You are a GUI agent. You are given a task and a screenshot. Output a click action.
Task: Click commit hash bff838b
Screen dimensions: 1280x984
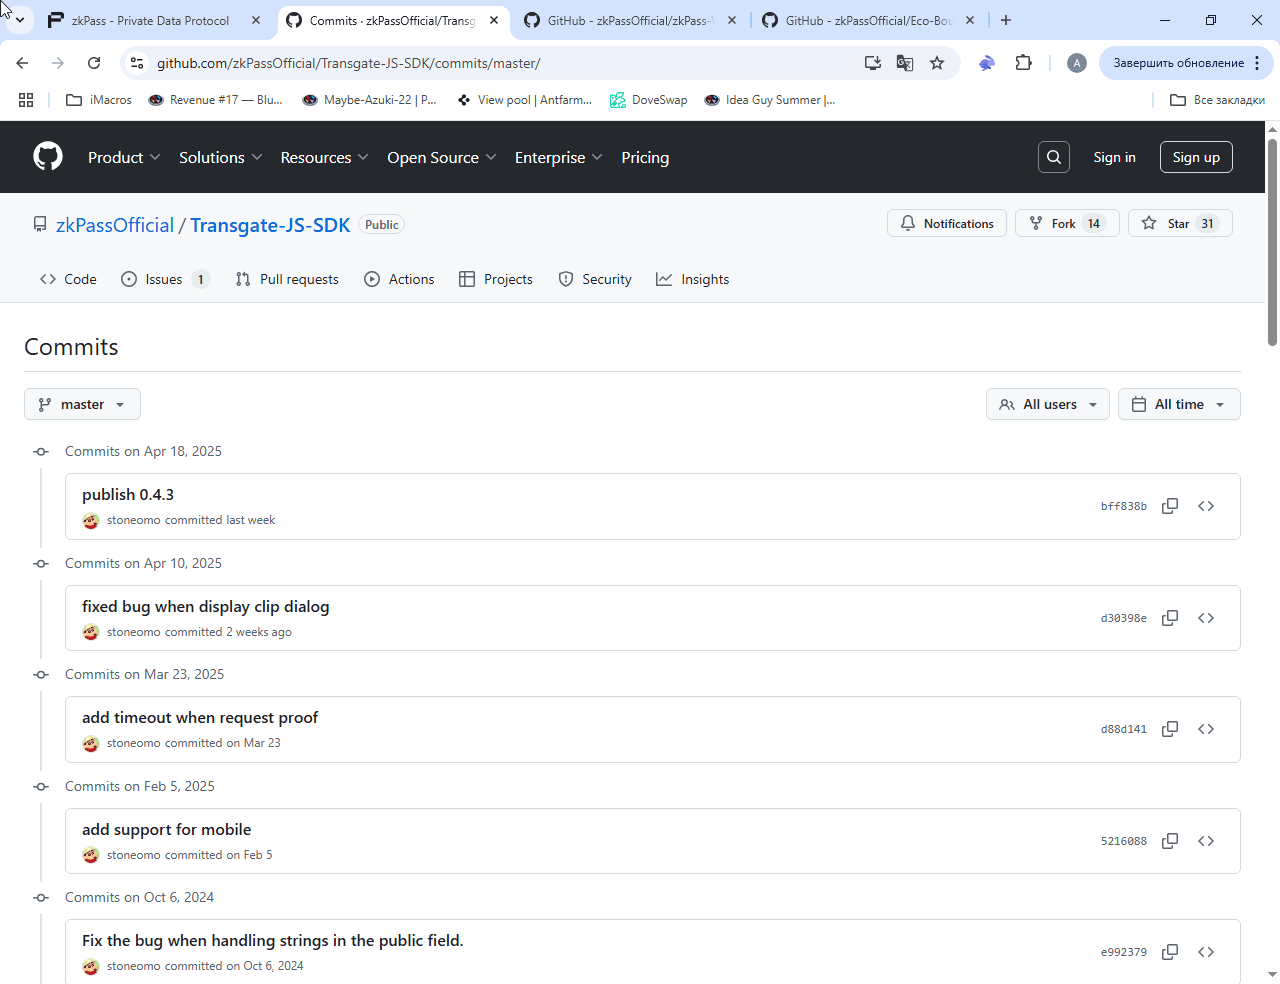click(1123, 506)
